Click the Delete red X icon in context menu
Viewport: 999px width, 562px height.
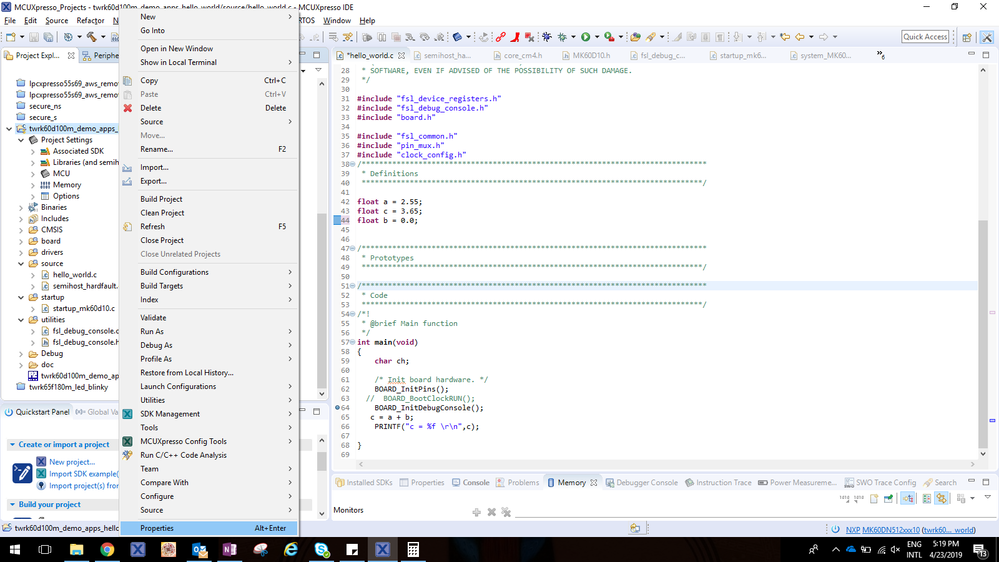[128, 108]
